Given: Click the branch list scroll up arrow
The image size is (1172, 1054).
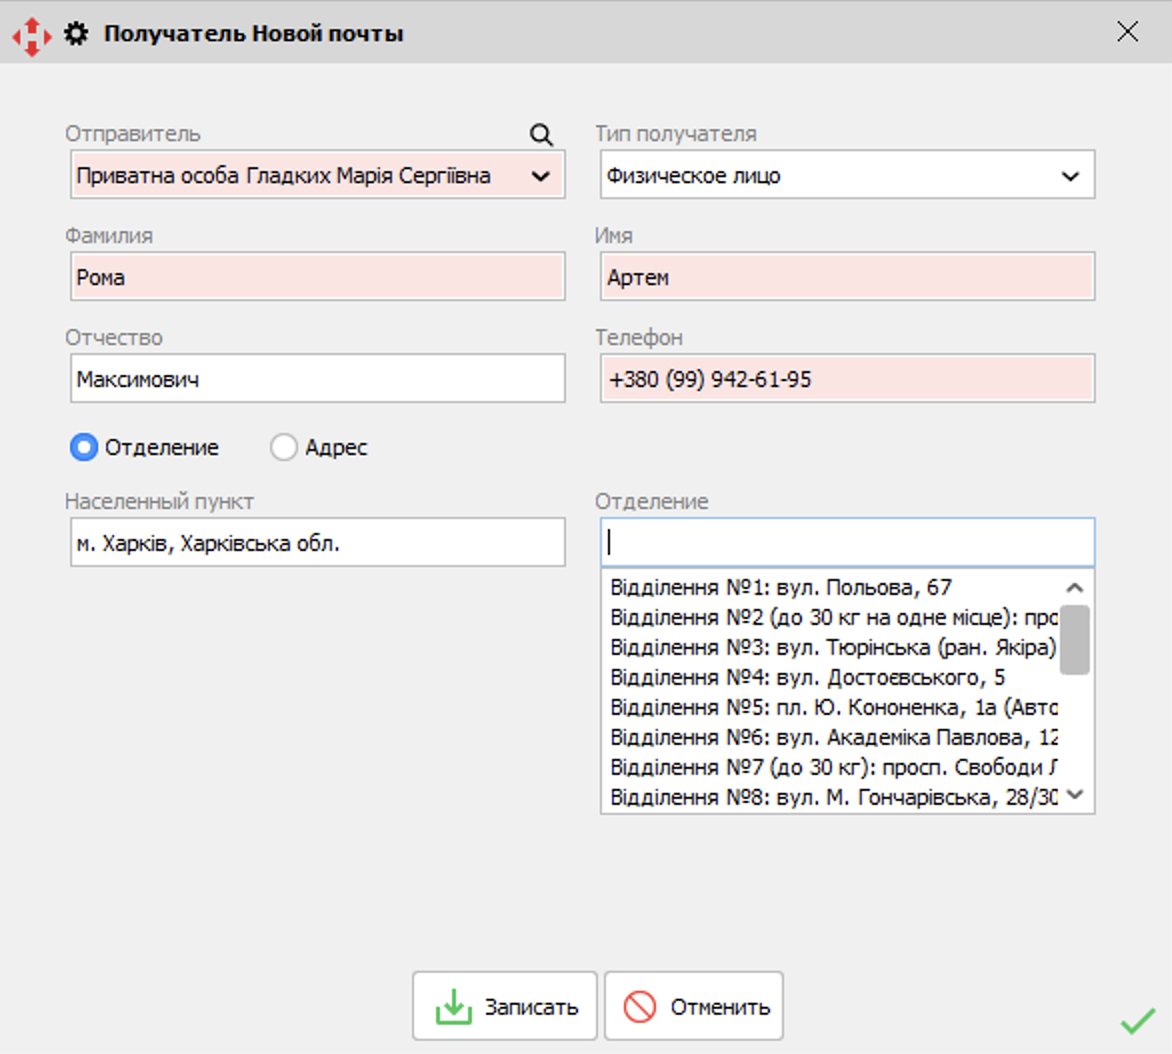Looking at the screenshot, I should tap(1075, 588).
